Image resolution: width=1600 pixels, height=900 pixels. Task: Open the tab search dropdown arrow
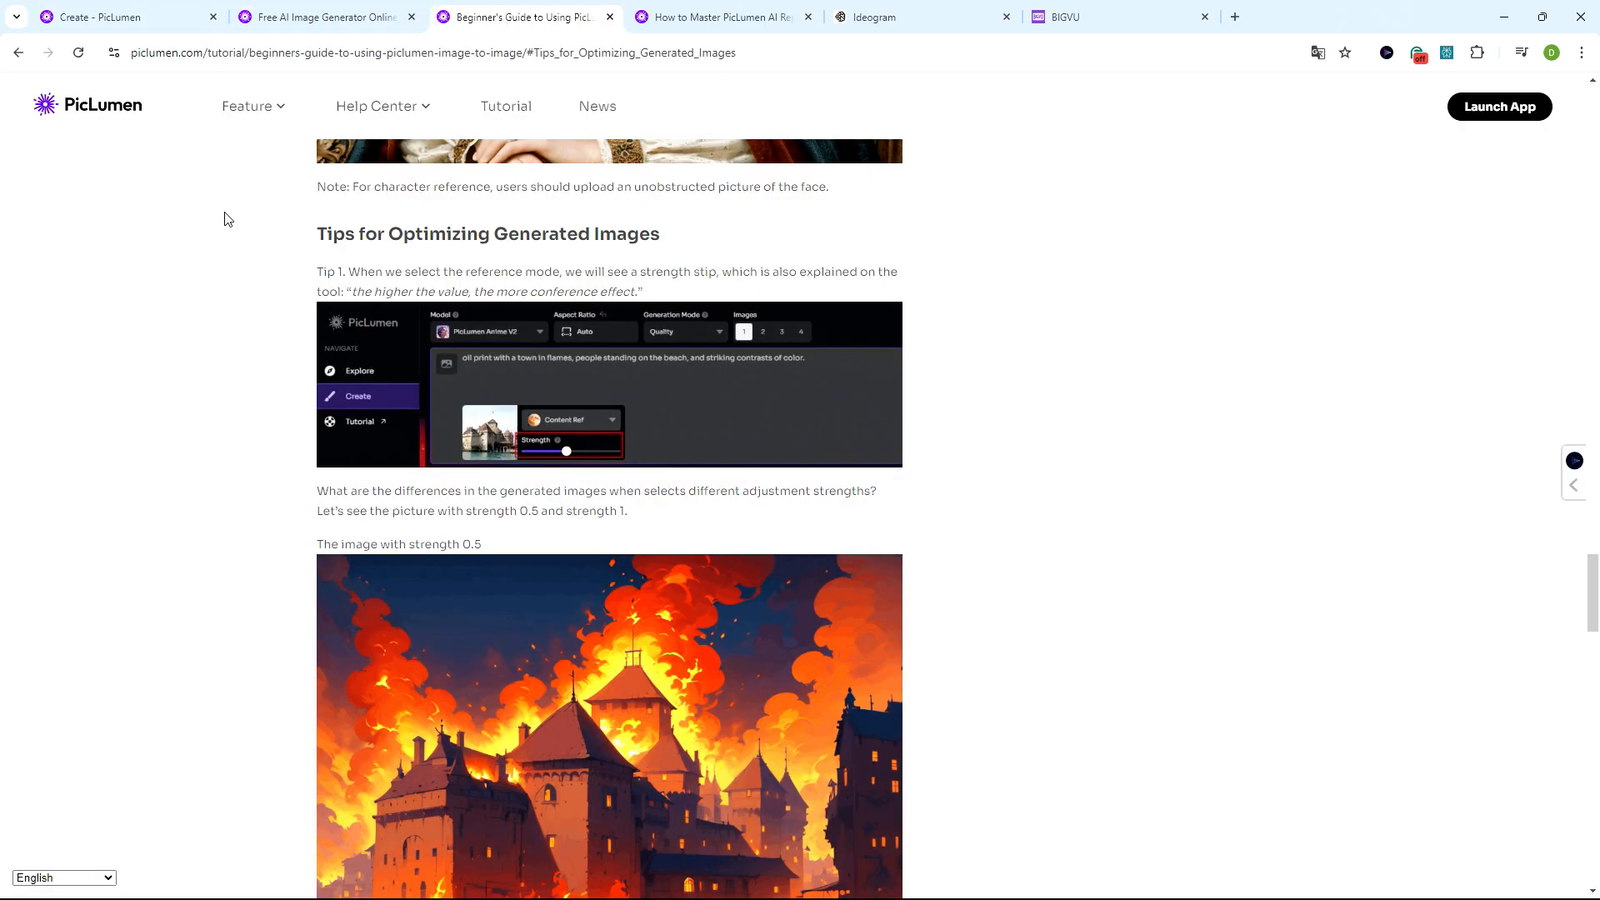pyautogui.click(x=16, y=17)
